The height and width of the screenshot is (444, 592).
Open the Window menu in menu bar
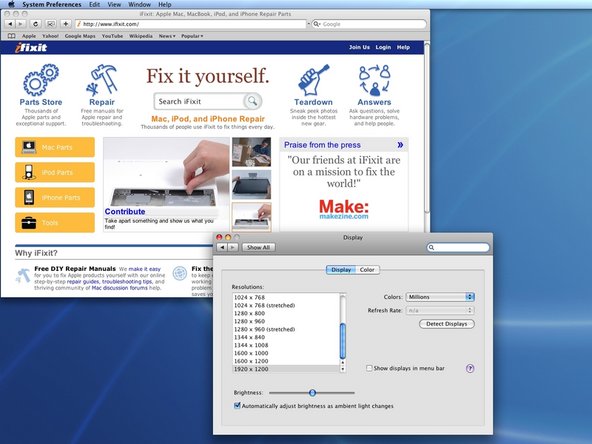(x=139, y=5)
